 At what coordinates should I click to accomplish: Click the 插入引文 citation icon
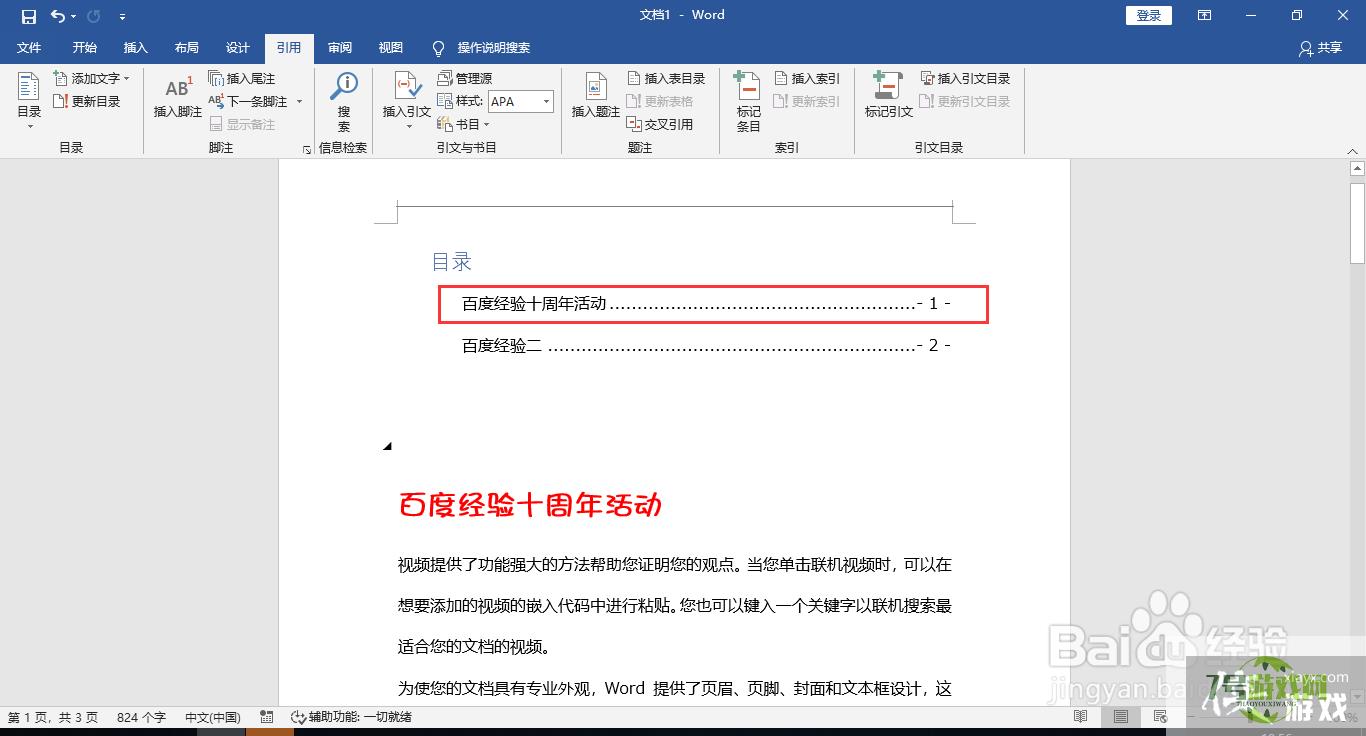407,101
